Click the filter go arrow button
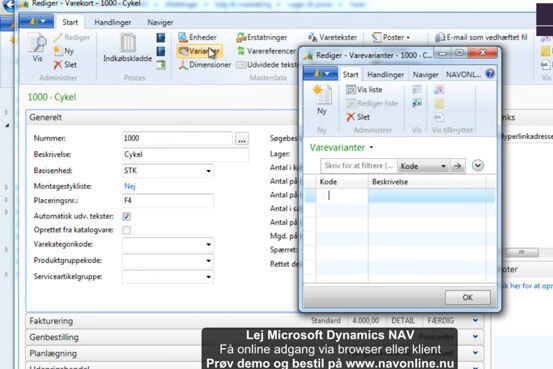This screenshot has width=553, height=369. tap(457, 166)
